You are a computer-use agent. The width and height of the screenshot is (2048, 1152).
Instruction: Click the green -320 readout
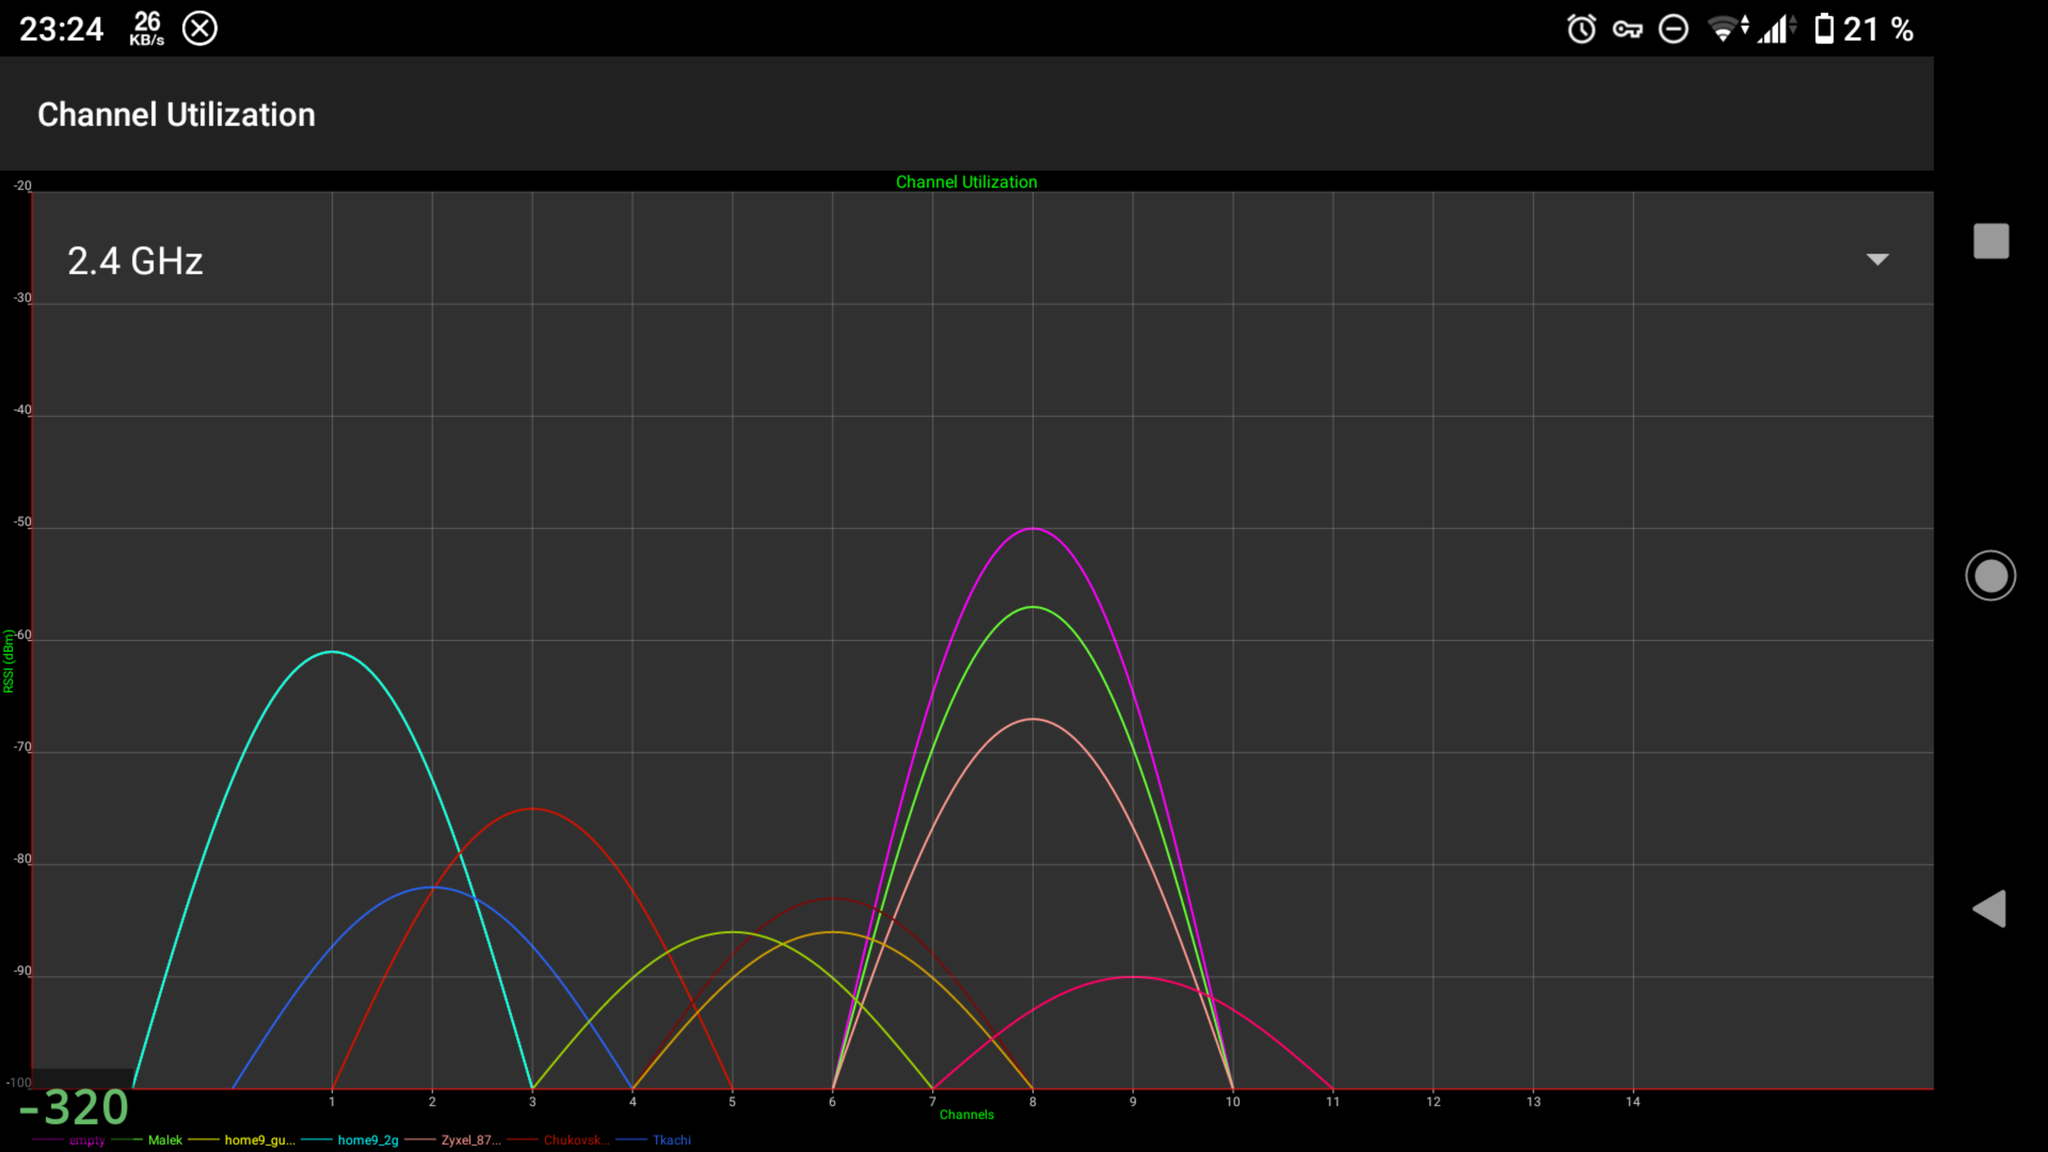[74, 1108]
